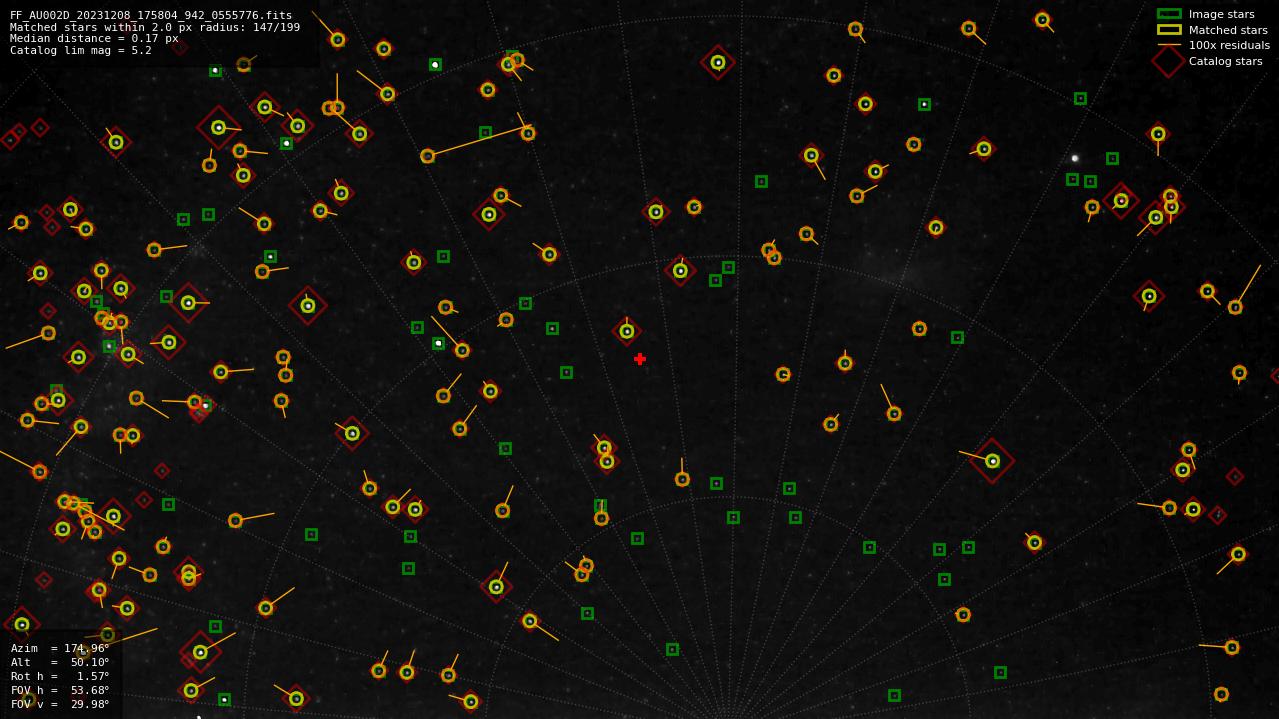Click the 'Azim = 174.96°' readout
The height and width of the screenshot is (719, 1279).
[60, 648]
